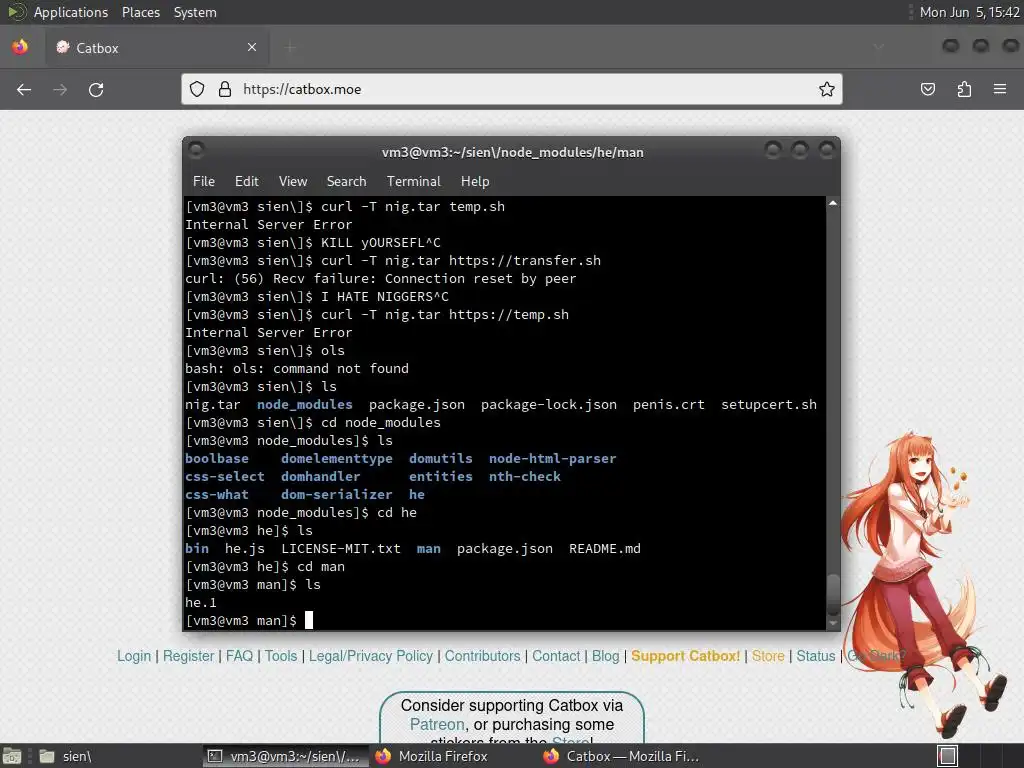The height and width of the screenshot is (768, 1024).
Task: Click the app icon left of the Applications menu
Action: pos(16,12)
